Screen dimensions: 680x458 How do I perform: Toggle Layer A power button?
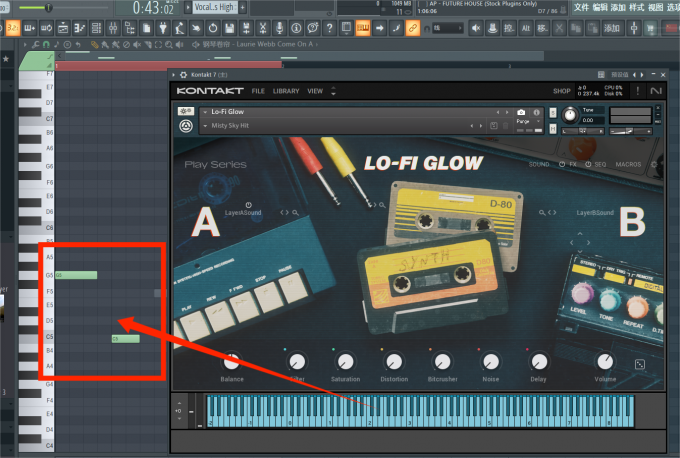tap(248, 205)
